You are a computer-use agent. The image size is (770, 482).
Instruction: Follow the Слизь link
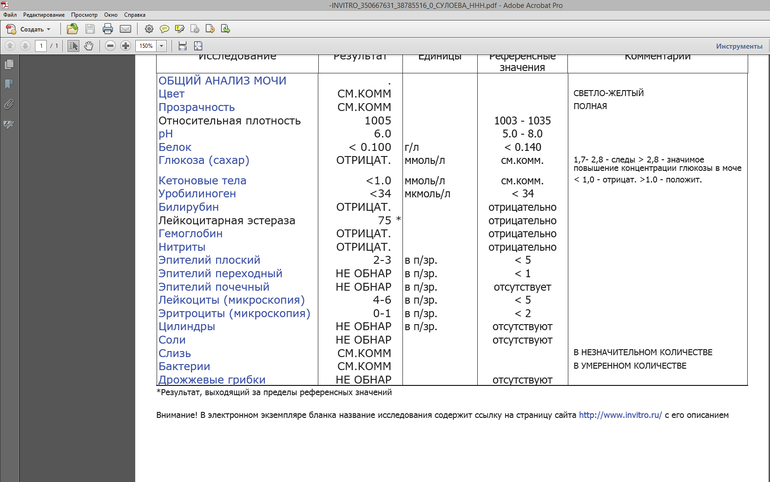[x=174, y=353]
